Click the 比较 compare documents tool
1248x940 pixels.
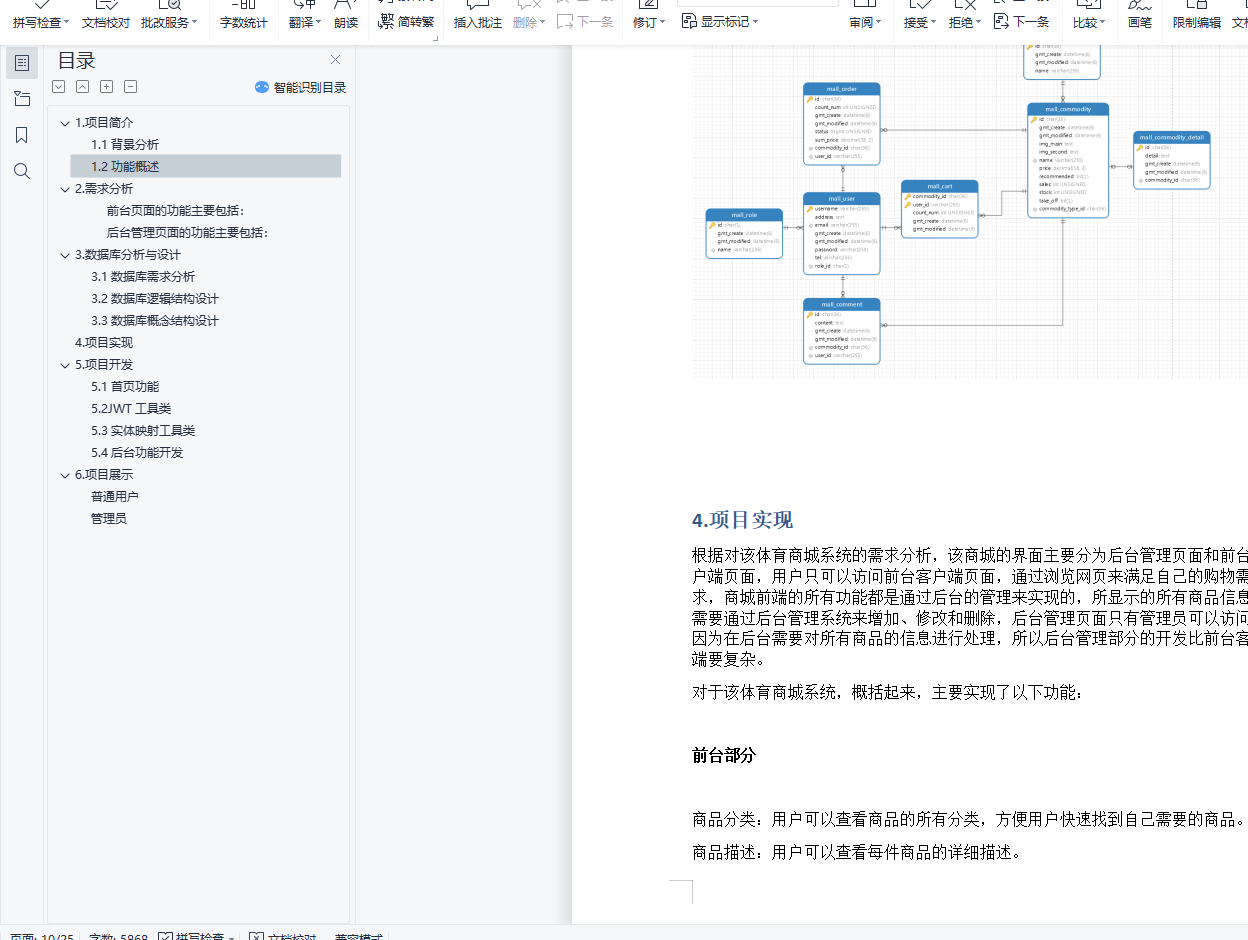(x=1084, y=22)
